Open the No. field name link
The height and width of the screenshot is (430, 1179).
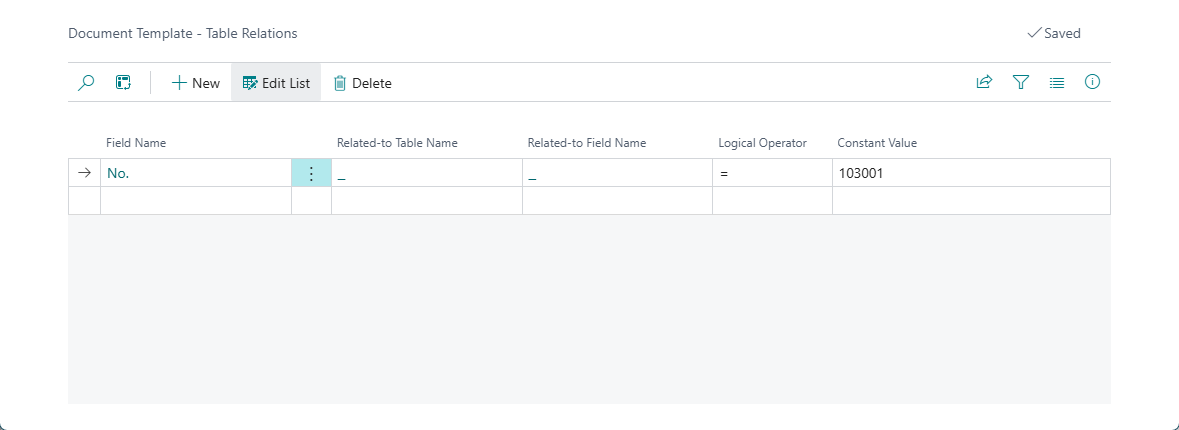[119, 173]
